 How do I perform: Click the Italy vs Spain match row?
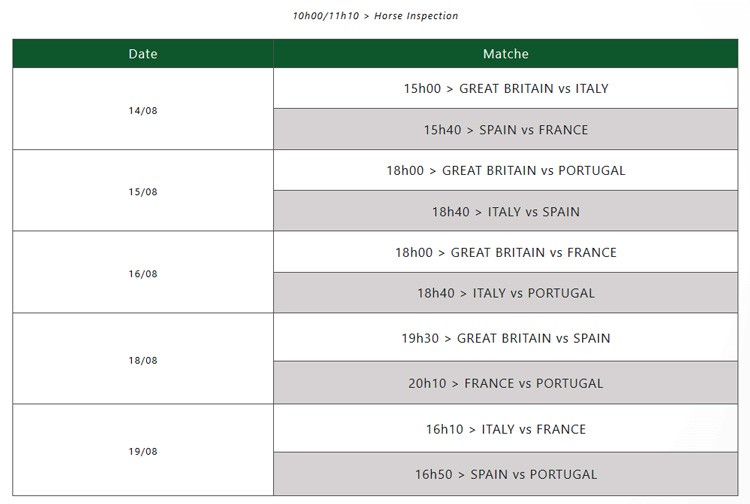505,212
